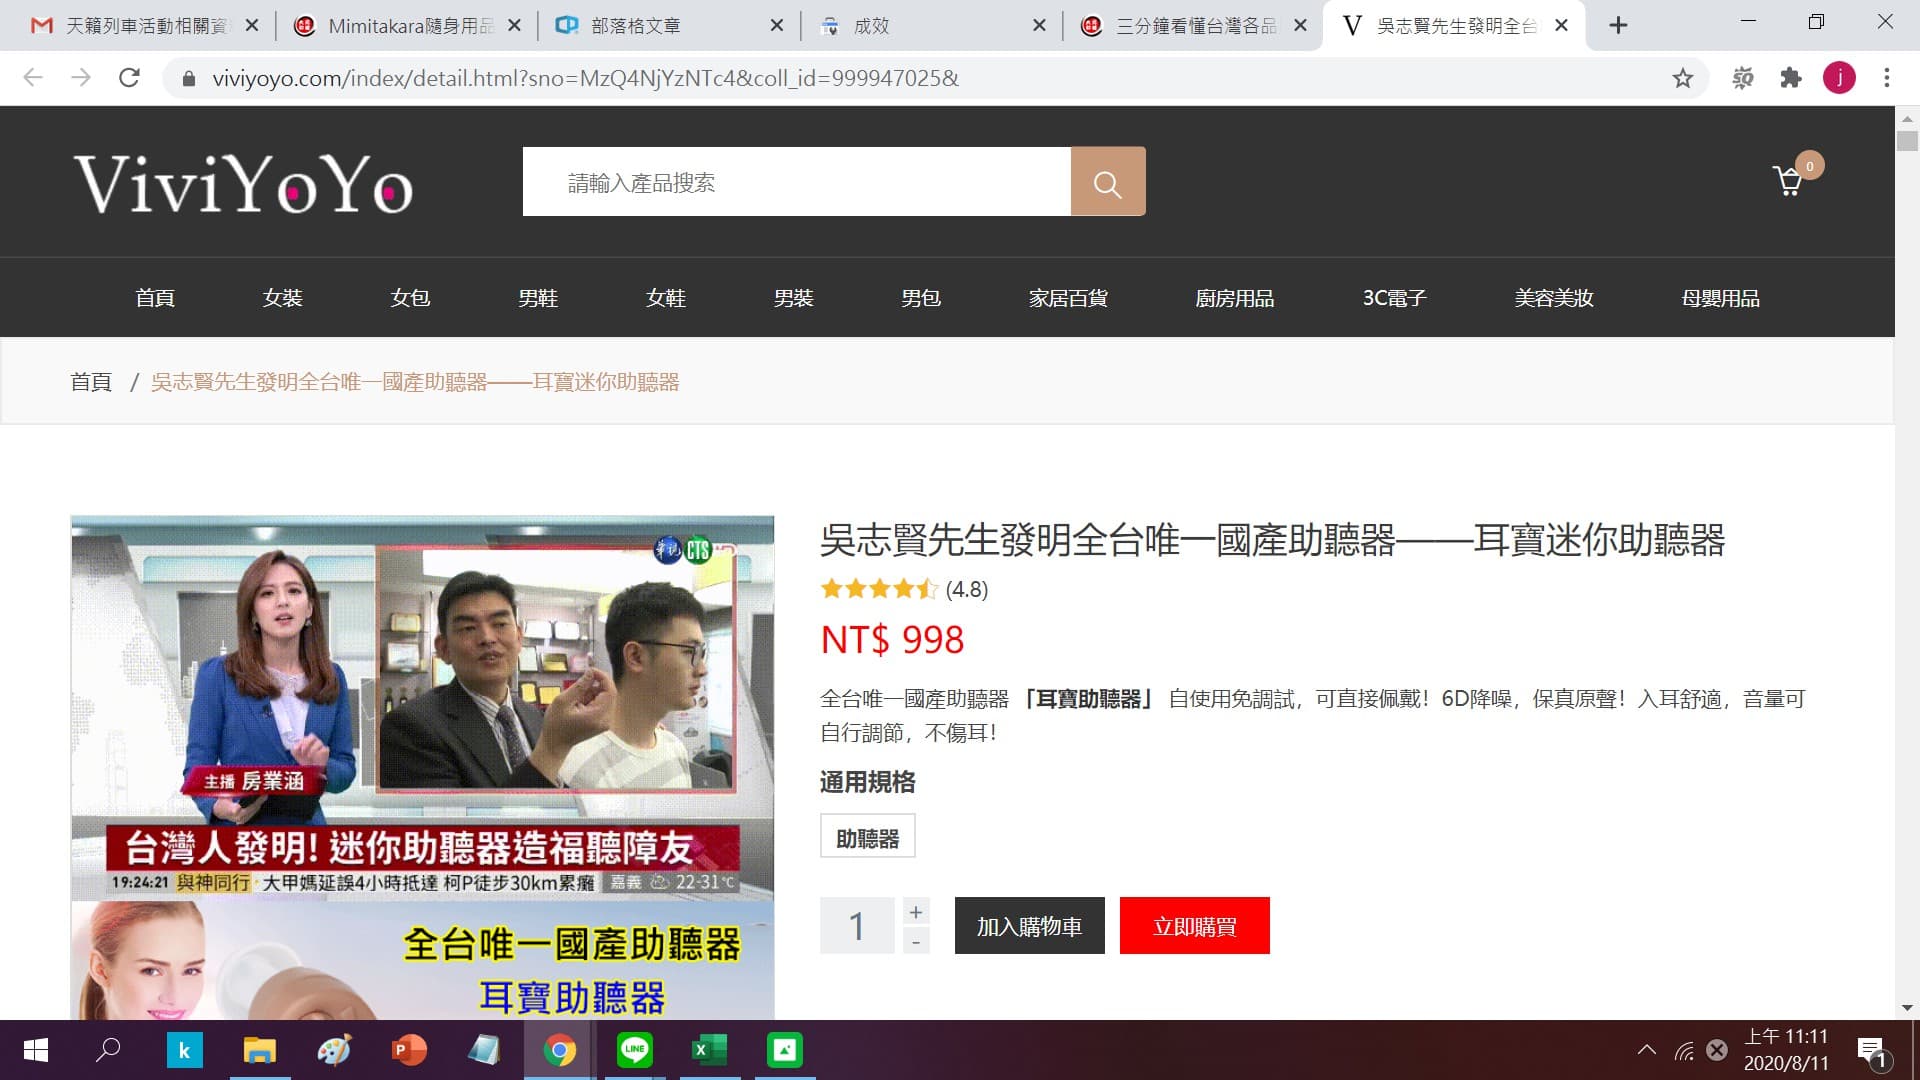Image resolution: width=1920 pixels, height=1080 pixels.
Task: Open Excel from taskbar
Action: point(709,1050)
